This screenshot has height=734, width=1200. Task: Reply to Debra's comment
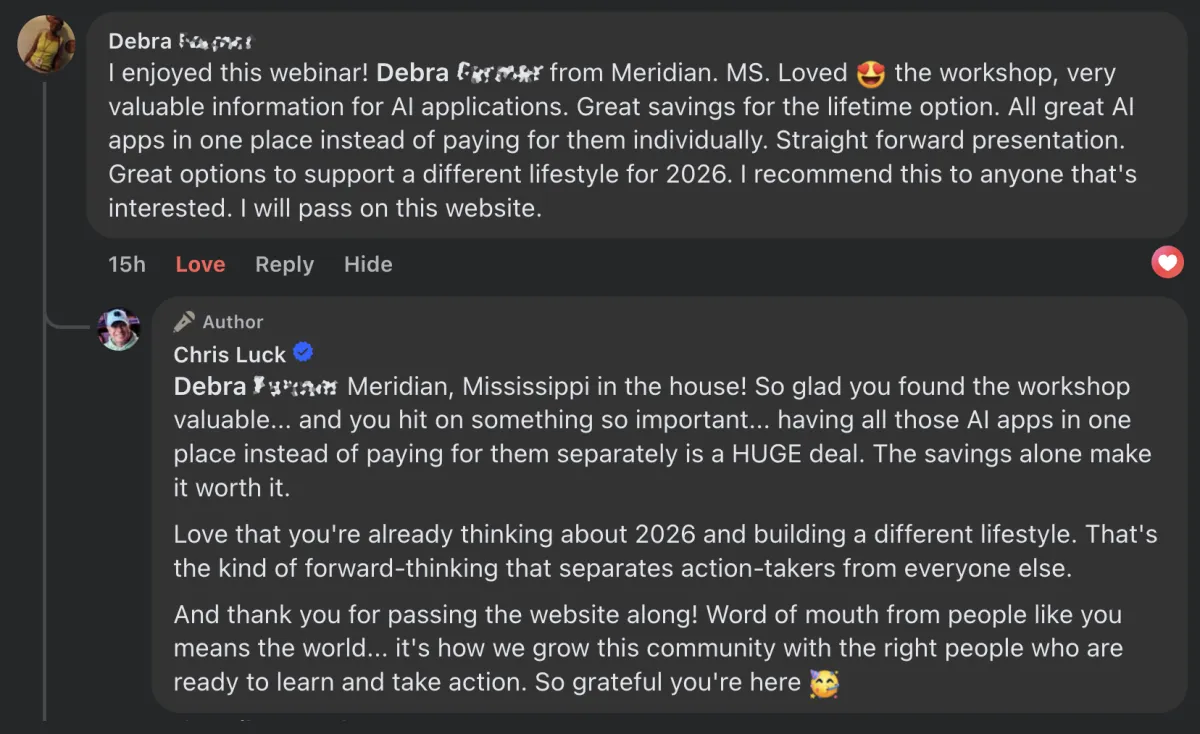click(284, 264)
